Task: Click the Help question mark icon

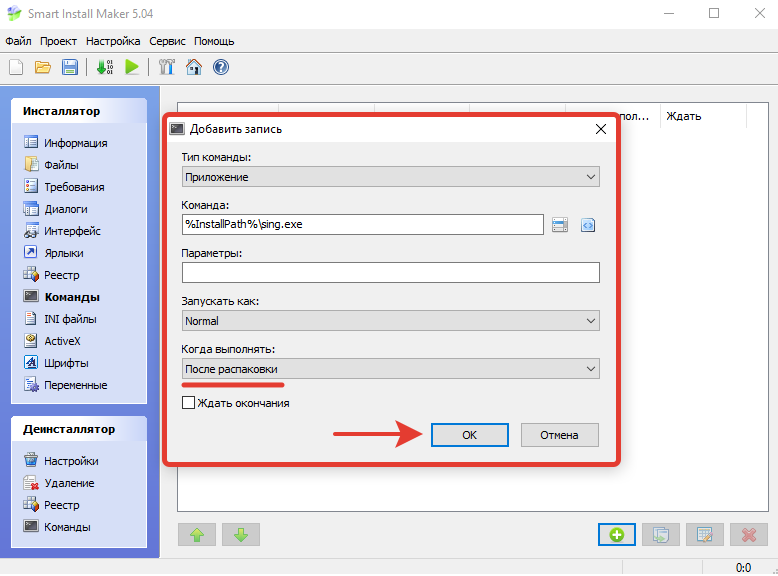Action: (x=221, y=67)
